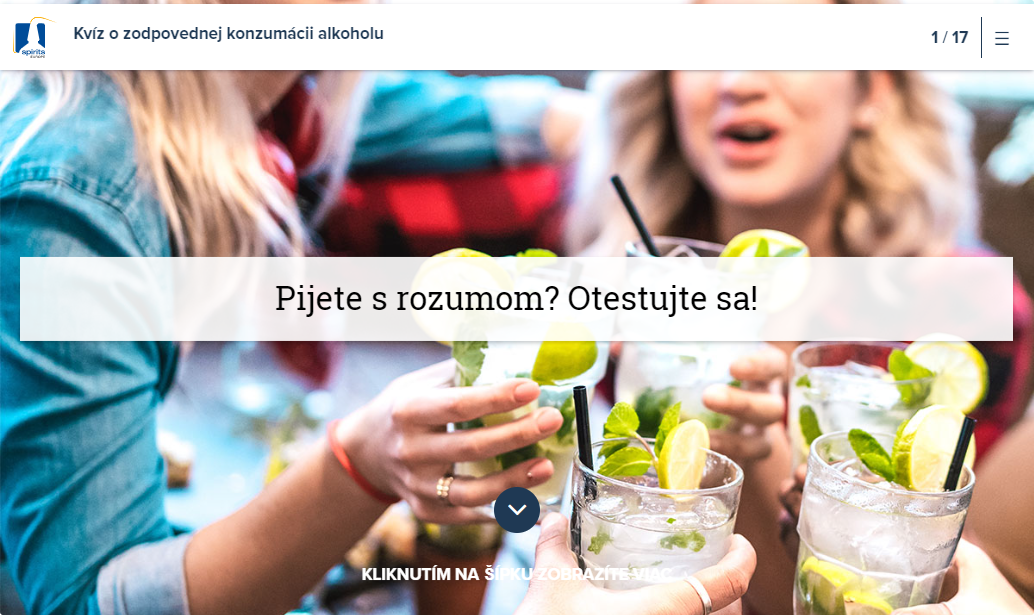
Task: Click the quiz title 'Kvíz o zodpovednej konzumácii alkoholu'
Action: tap(228, 34)
